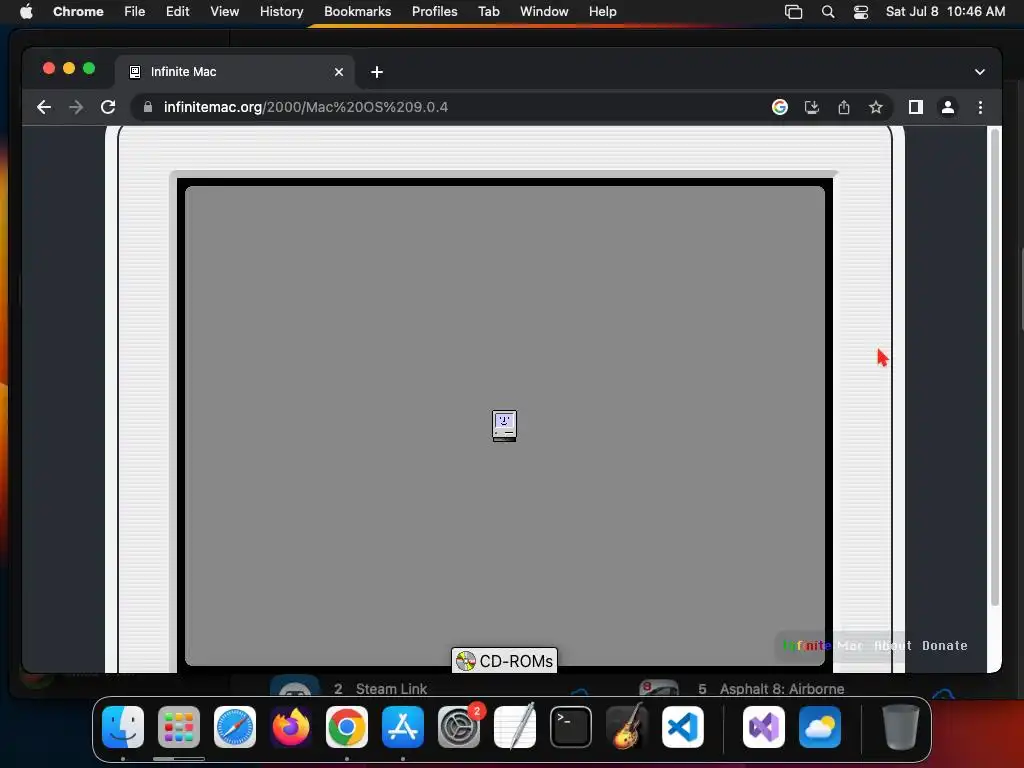This screenshot has height=768, width=1024.
Task: Open the Infinite Mac home link
Action: (823, 645)
